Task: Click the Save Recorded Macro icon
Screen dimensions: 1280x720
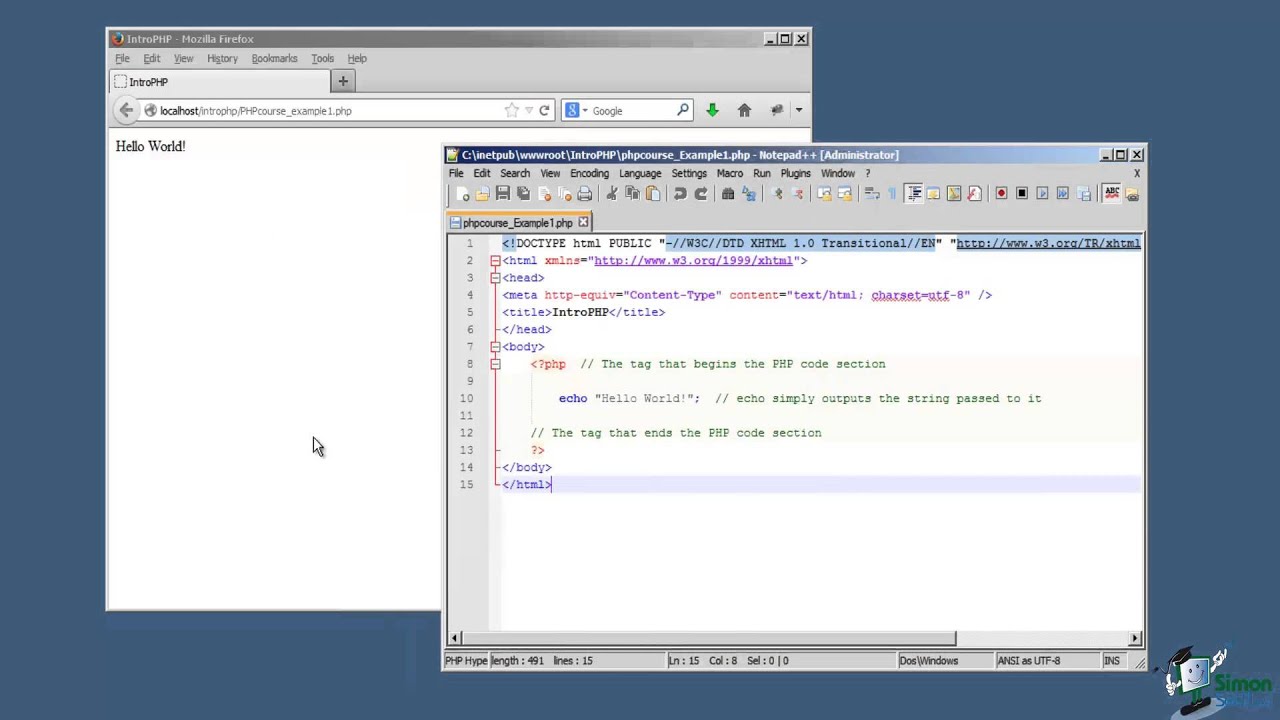Action: (x=1084, y=193)
